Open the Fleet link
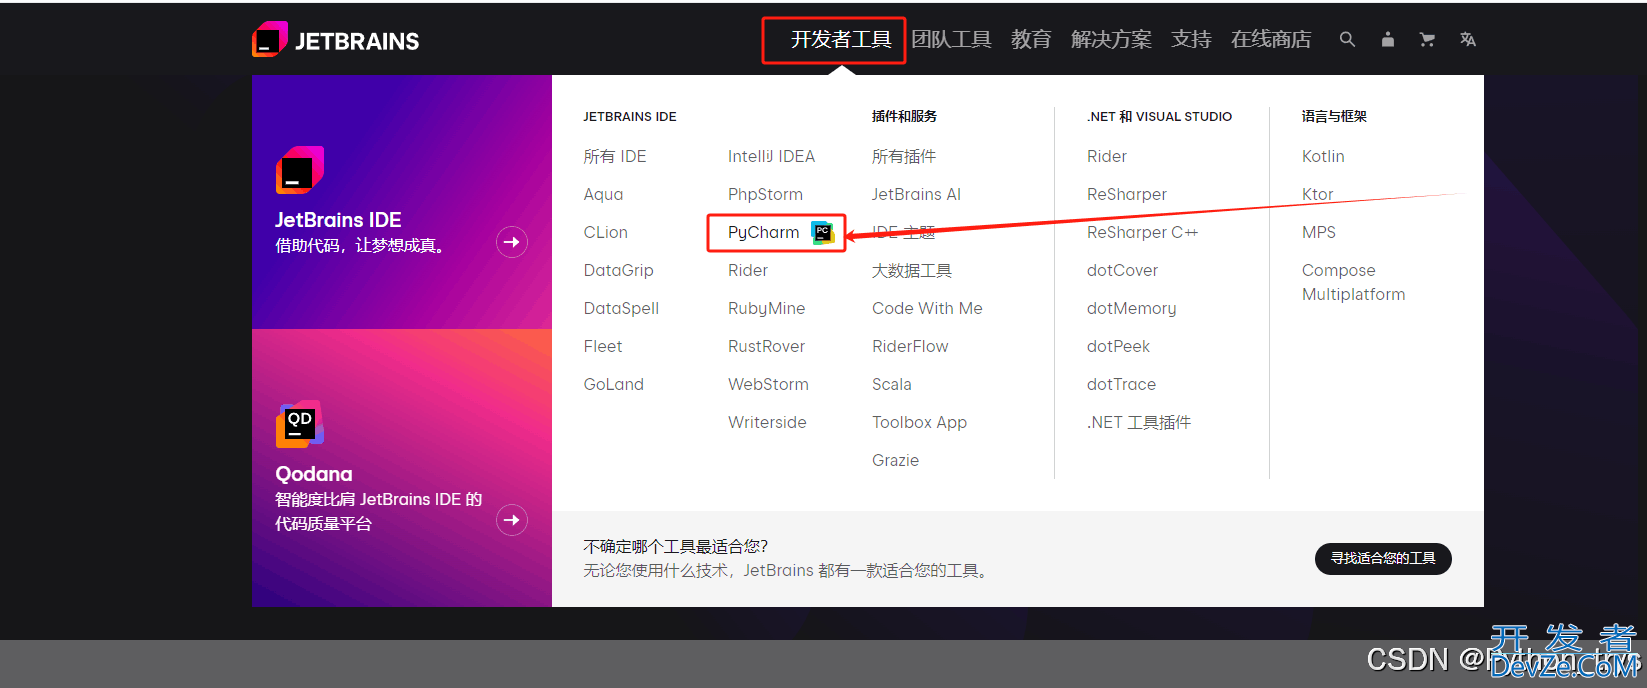The width and height of the screenshot is (1647, 688). click(x=602, y=346)
